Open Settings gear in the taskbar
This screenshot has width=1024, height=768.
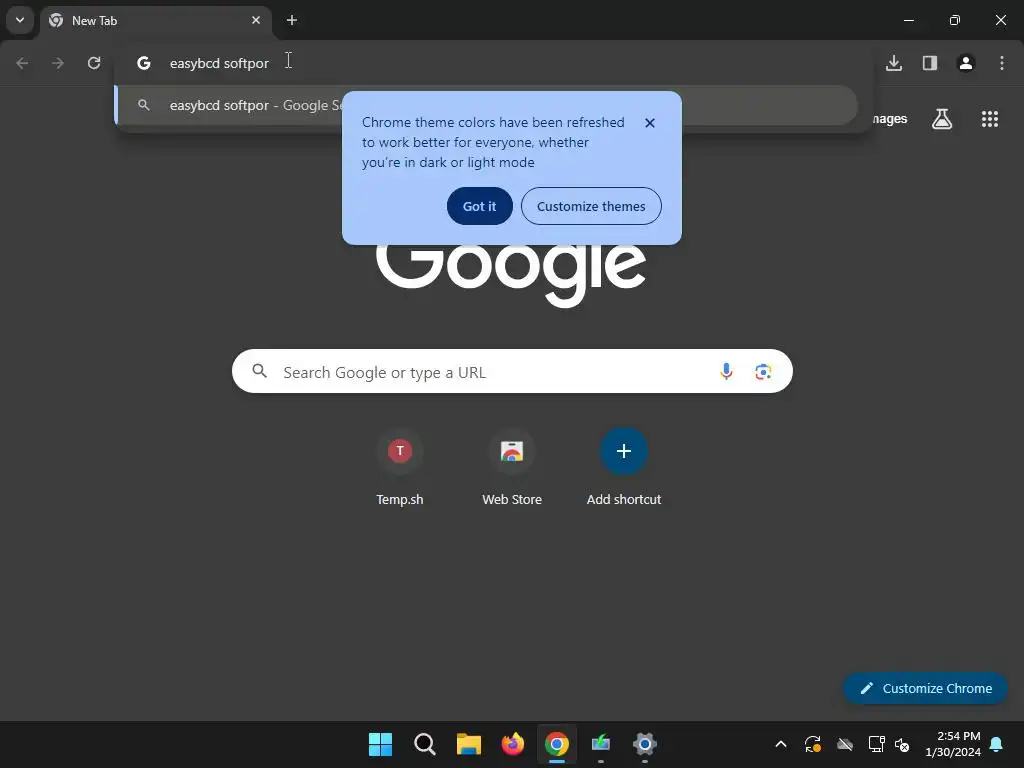645,744
